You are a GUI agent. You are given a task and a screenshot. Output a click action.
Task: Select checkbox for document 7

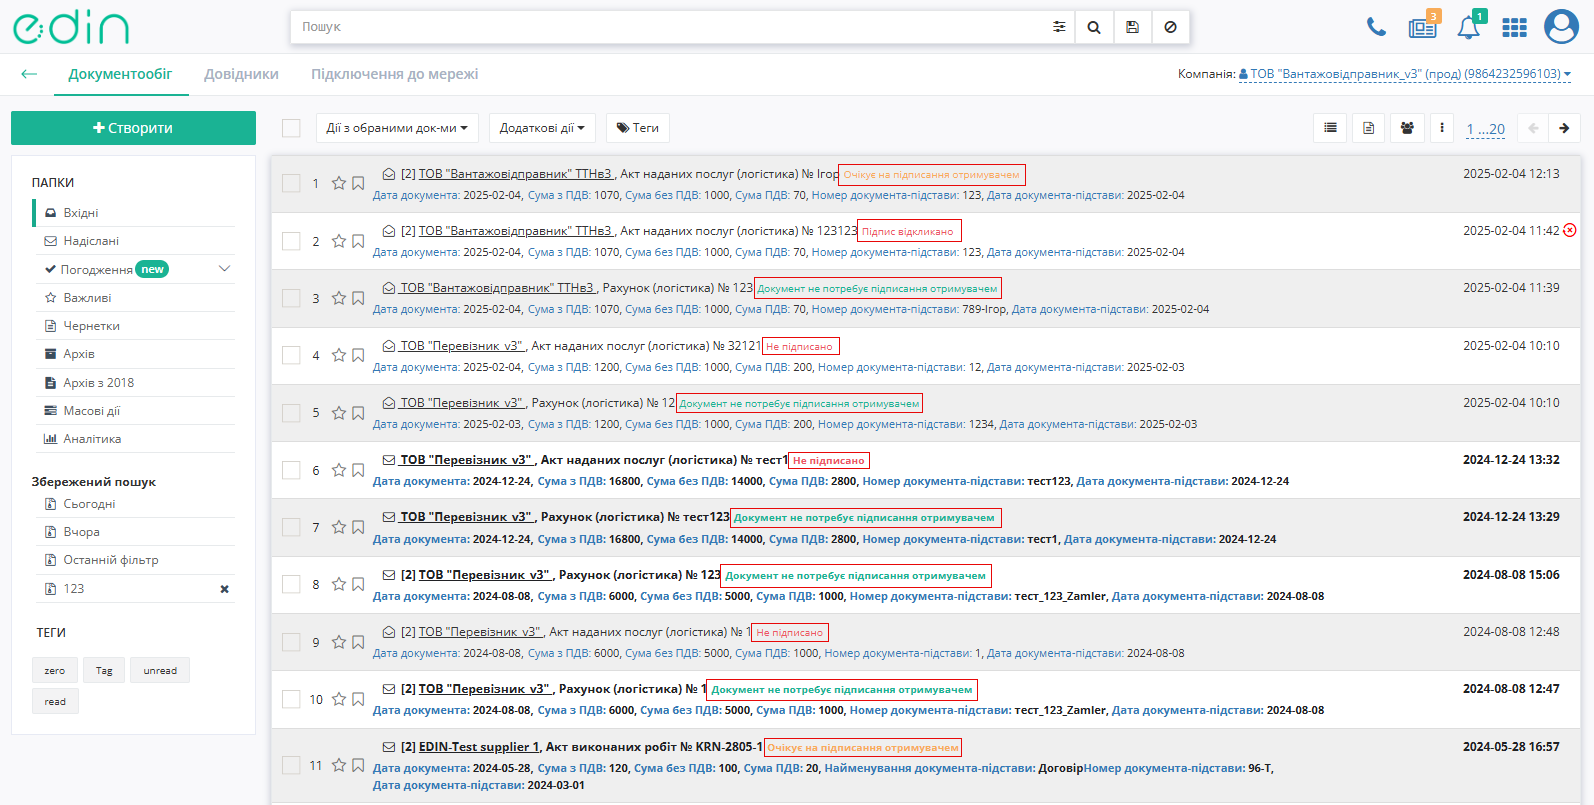pyautogui.click(x=291, y=527)
